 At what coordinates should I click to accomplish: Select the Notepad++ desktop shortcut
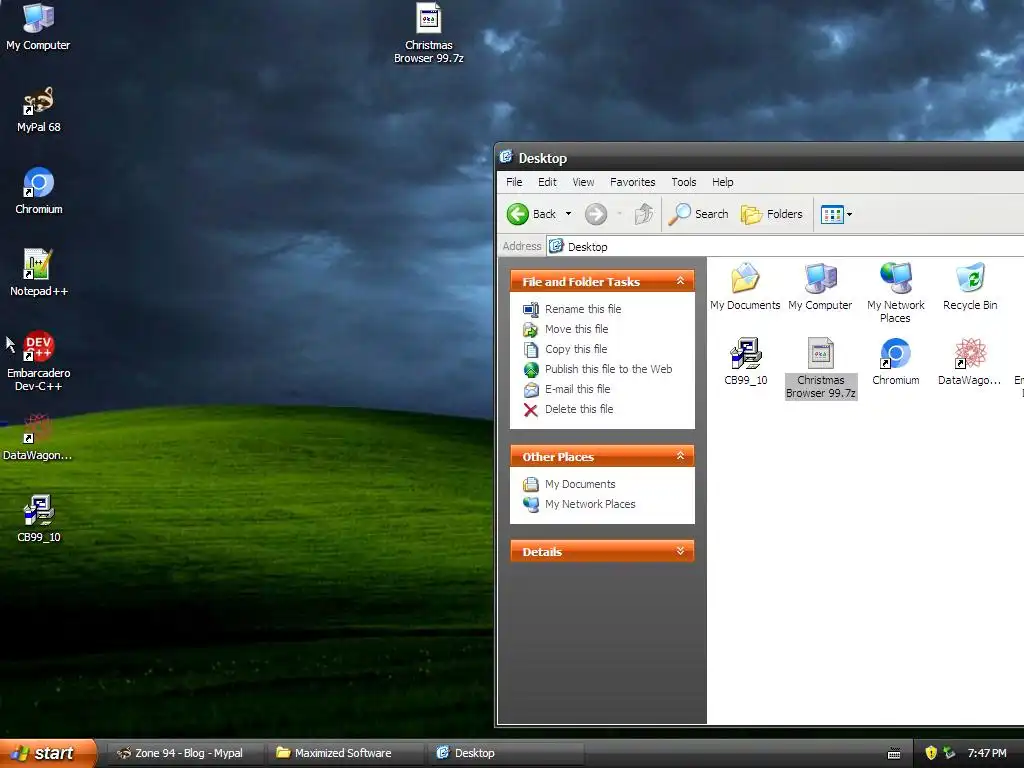click(x=39, y=273)
